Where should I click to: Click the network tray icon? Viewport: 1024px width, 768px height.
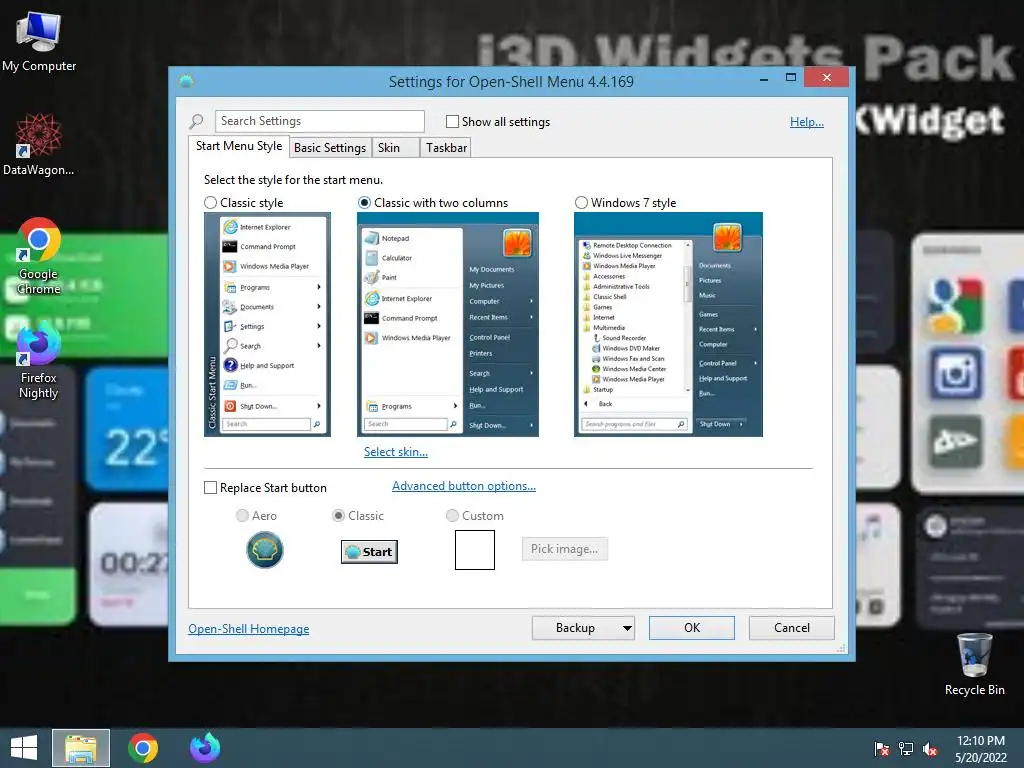[x=906, y=748]
